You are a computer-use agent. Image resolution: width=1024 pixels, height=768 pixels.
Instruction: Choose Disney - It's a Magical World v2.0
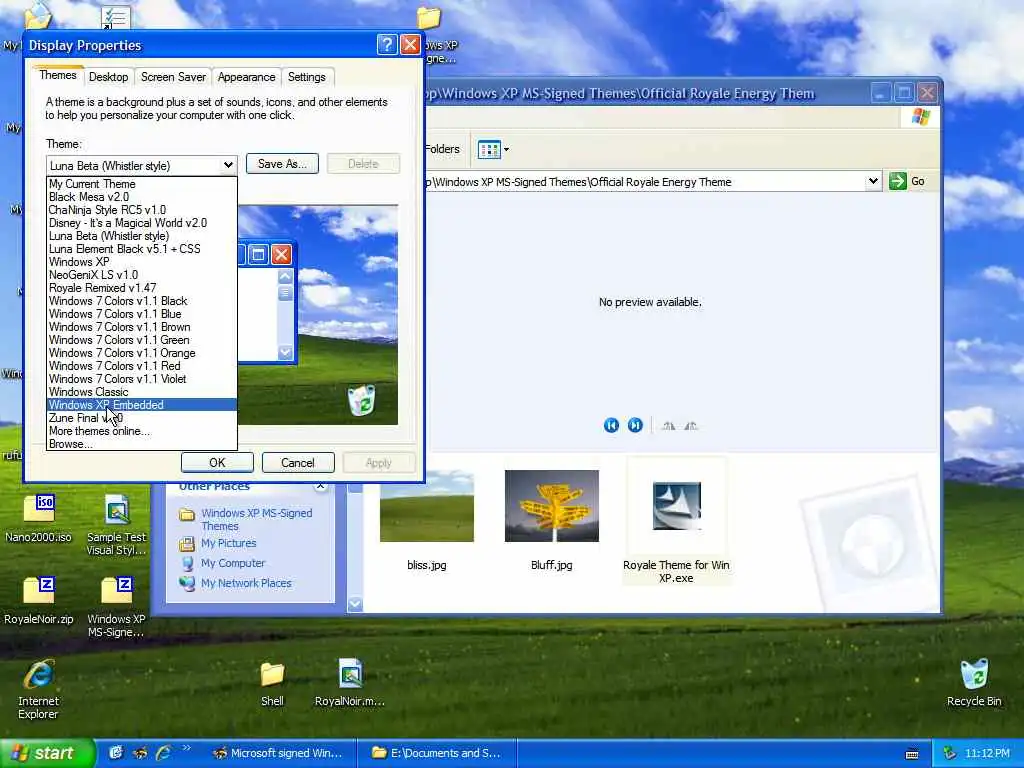[142, 223]
